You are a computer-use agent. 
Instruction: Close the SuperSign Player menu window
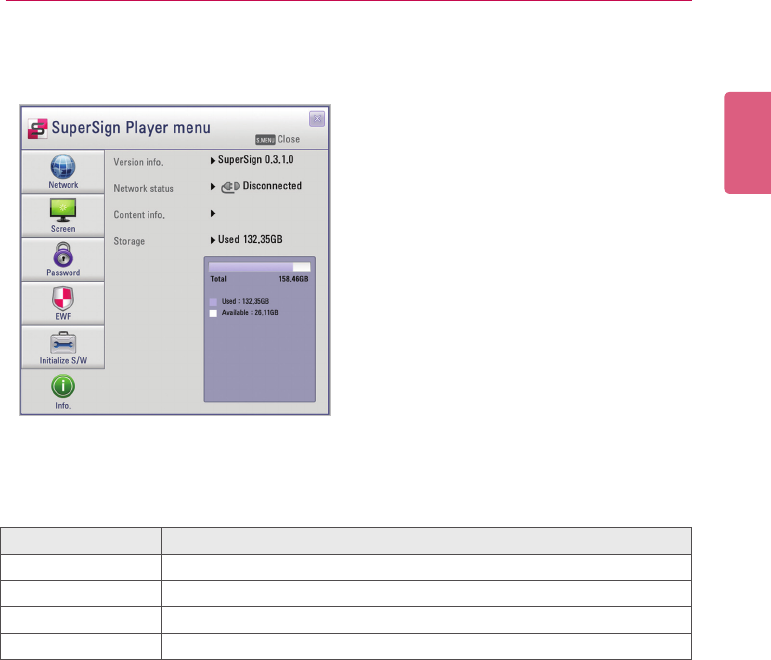point(317,119)
